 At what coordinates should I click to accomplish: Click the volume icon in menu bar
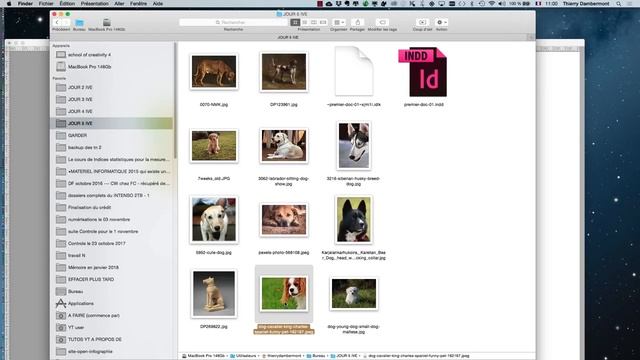[x=502, y=4]
